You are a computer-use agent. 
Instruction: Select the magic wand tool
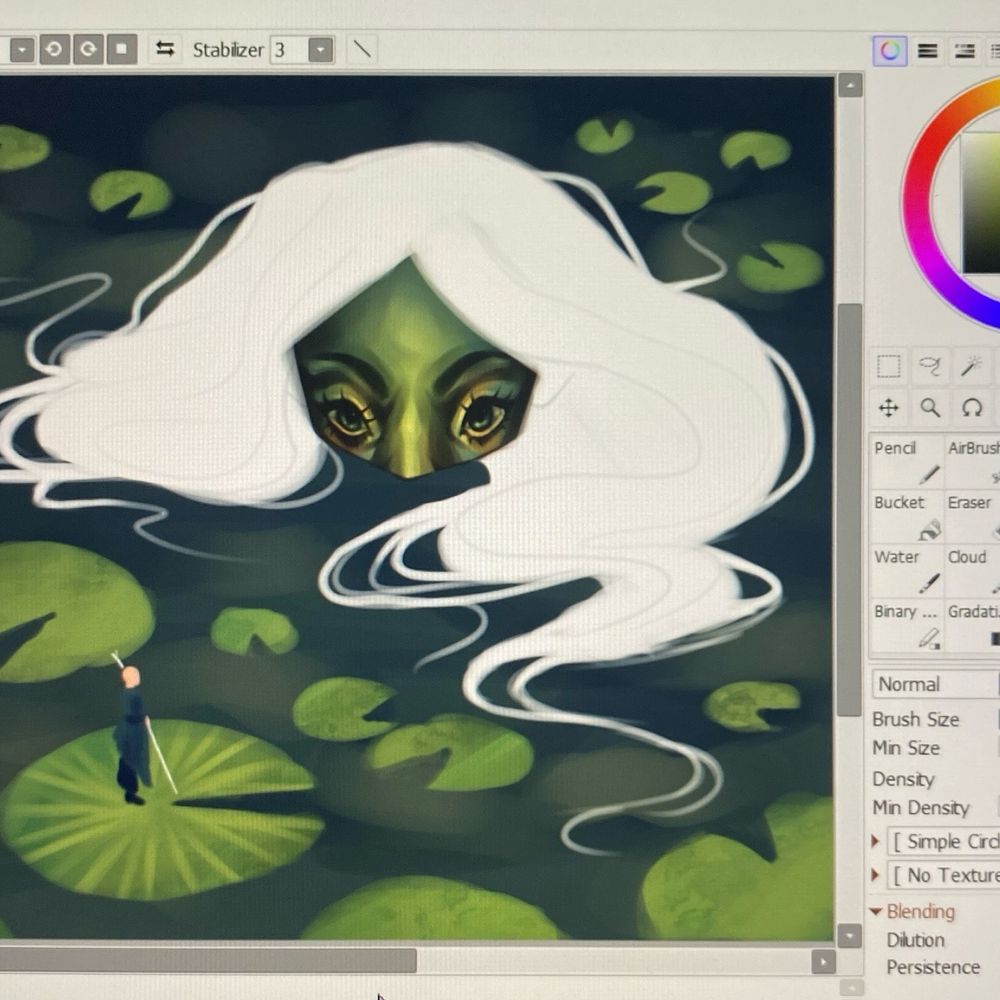pos(971,366)
